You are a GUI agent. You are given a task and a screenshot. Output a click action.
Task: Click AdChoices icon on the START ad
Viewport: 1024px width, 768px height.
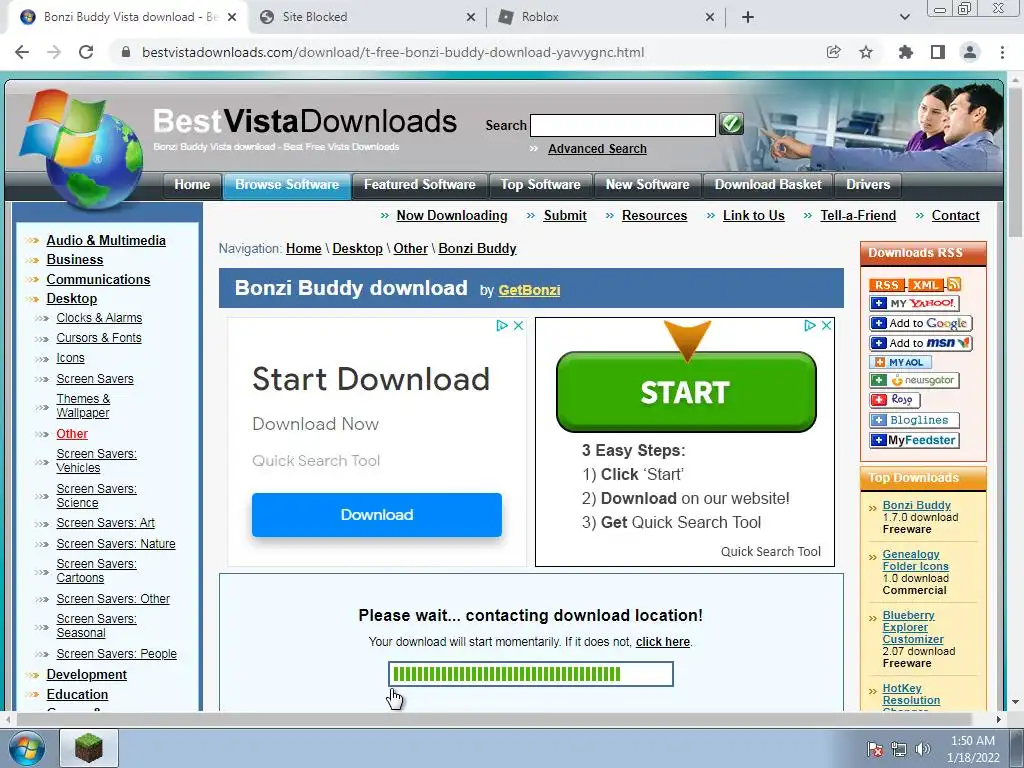[810, 325]
